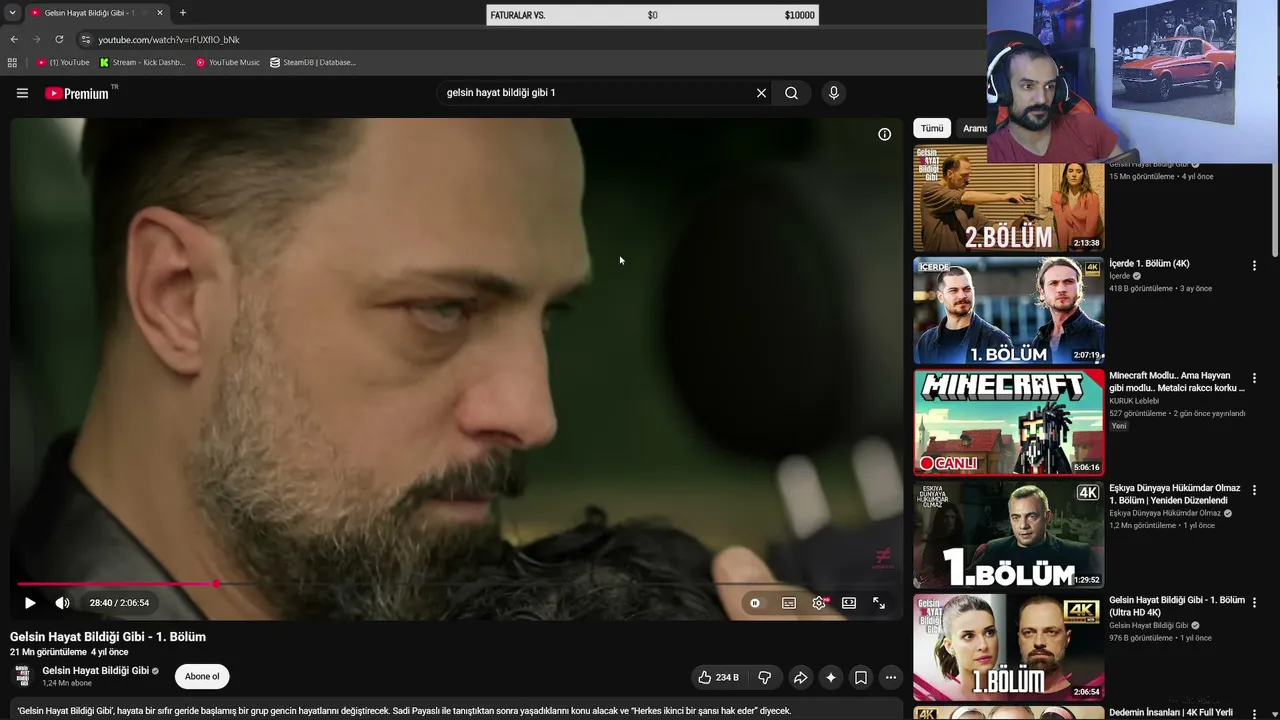Play the paused video

[x=30, y=603]
